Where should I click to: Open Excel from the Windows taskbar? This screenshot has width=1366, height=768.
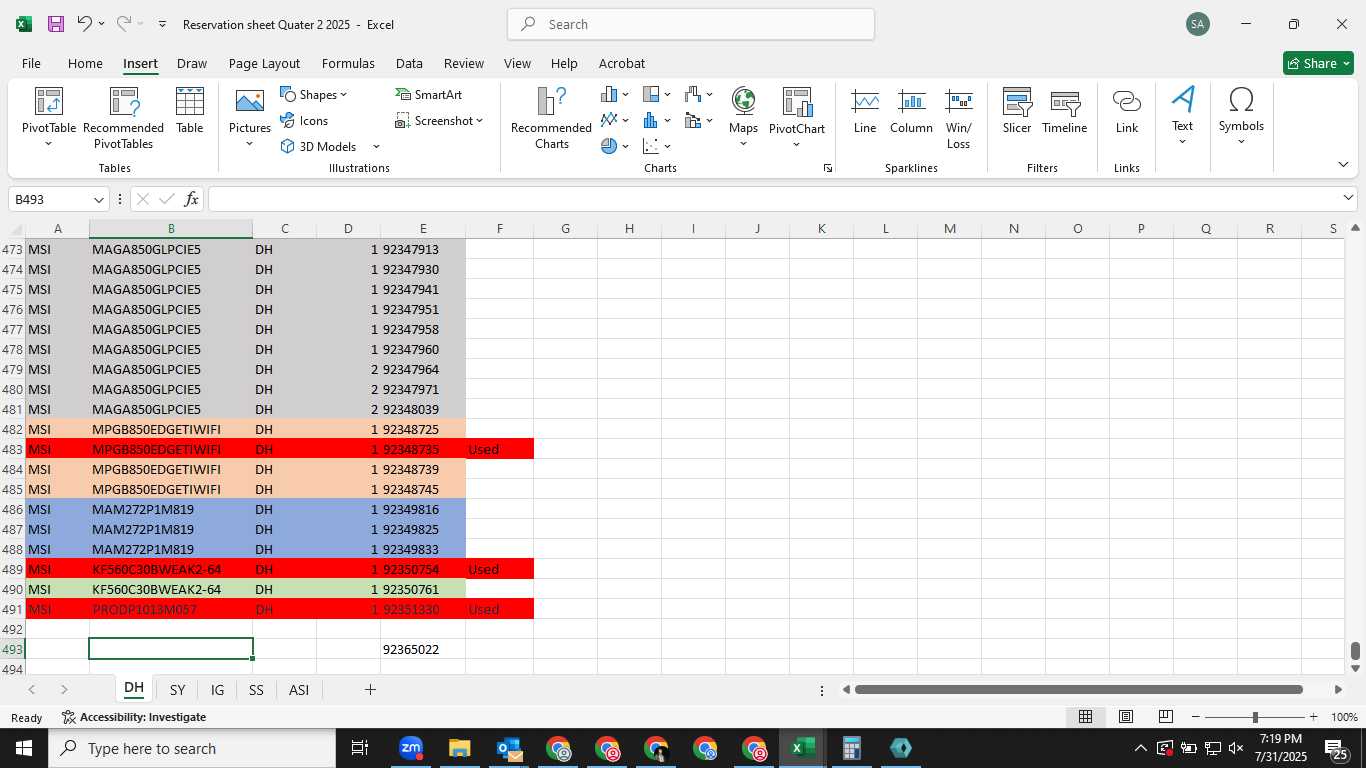803,748
